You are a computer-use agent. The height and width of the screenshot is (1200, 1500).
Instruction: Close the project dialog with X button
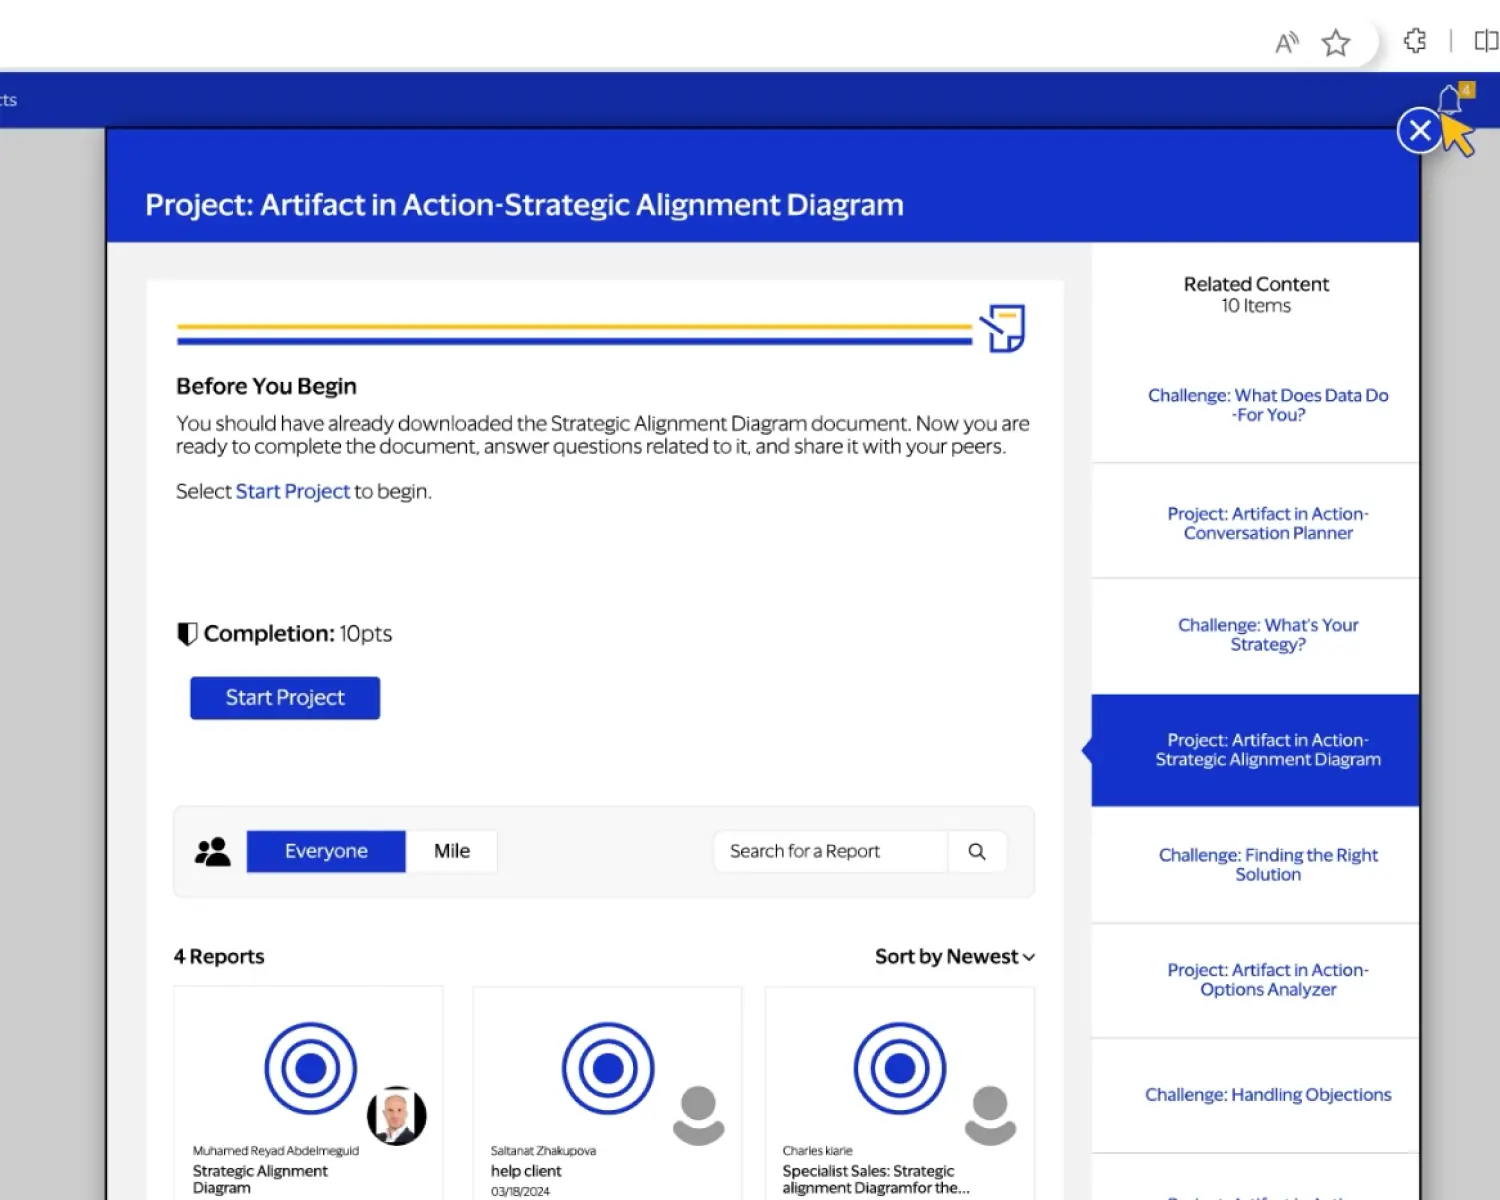point(1419,130)
